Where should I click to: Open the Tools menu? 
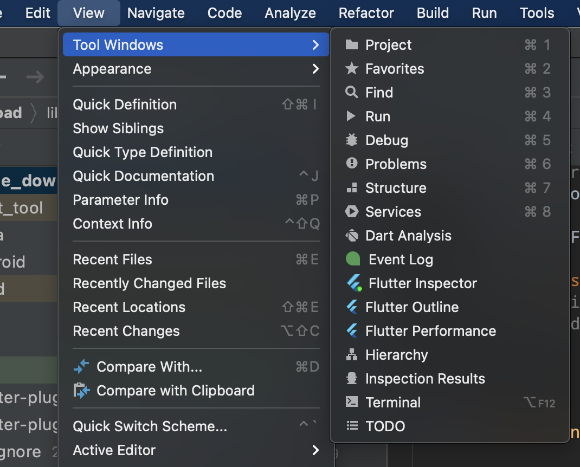pyautogui.click(x=537, y=13)
